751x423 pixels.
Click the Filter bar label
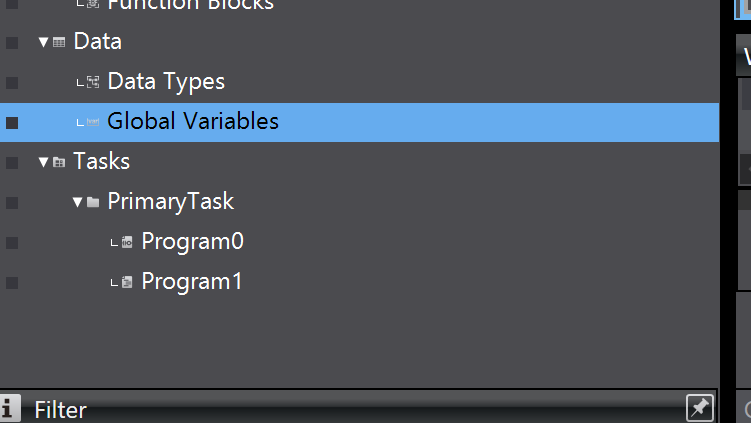61,409
